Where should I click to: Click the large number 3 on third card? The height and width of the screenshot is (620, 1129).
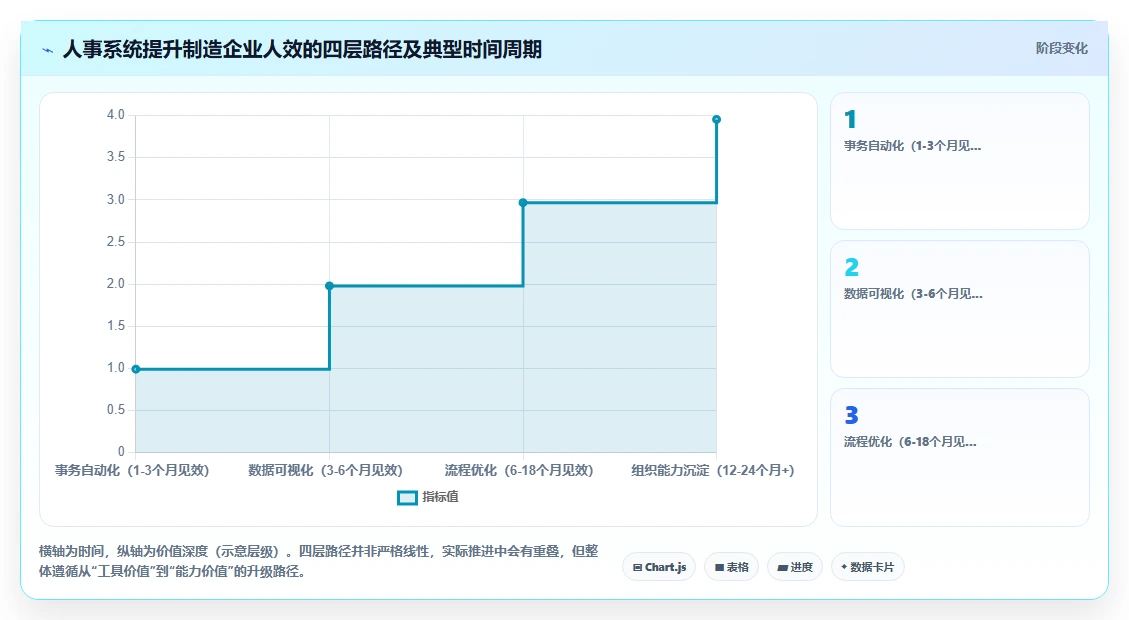pos(852,415)
